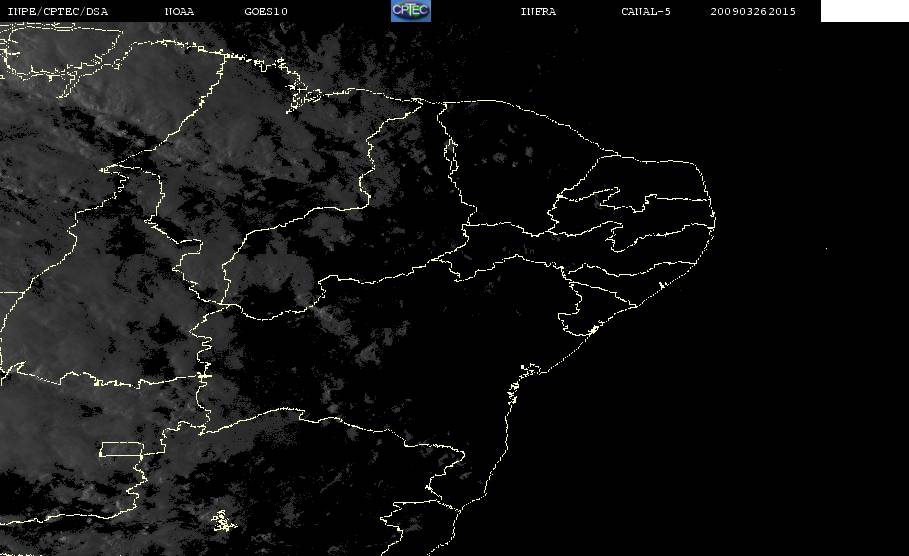909x556 pixels.
Task: Click the CPTEC logo in header
Action: tap(411, 10)
